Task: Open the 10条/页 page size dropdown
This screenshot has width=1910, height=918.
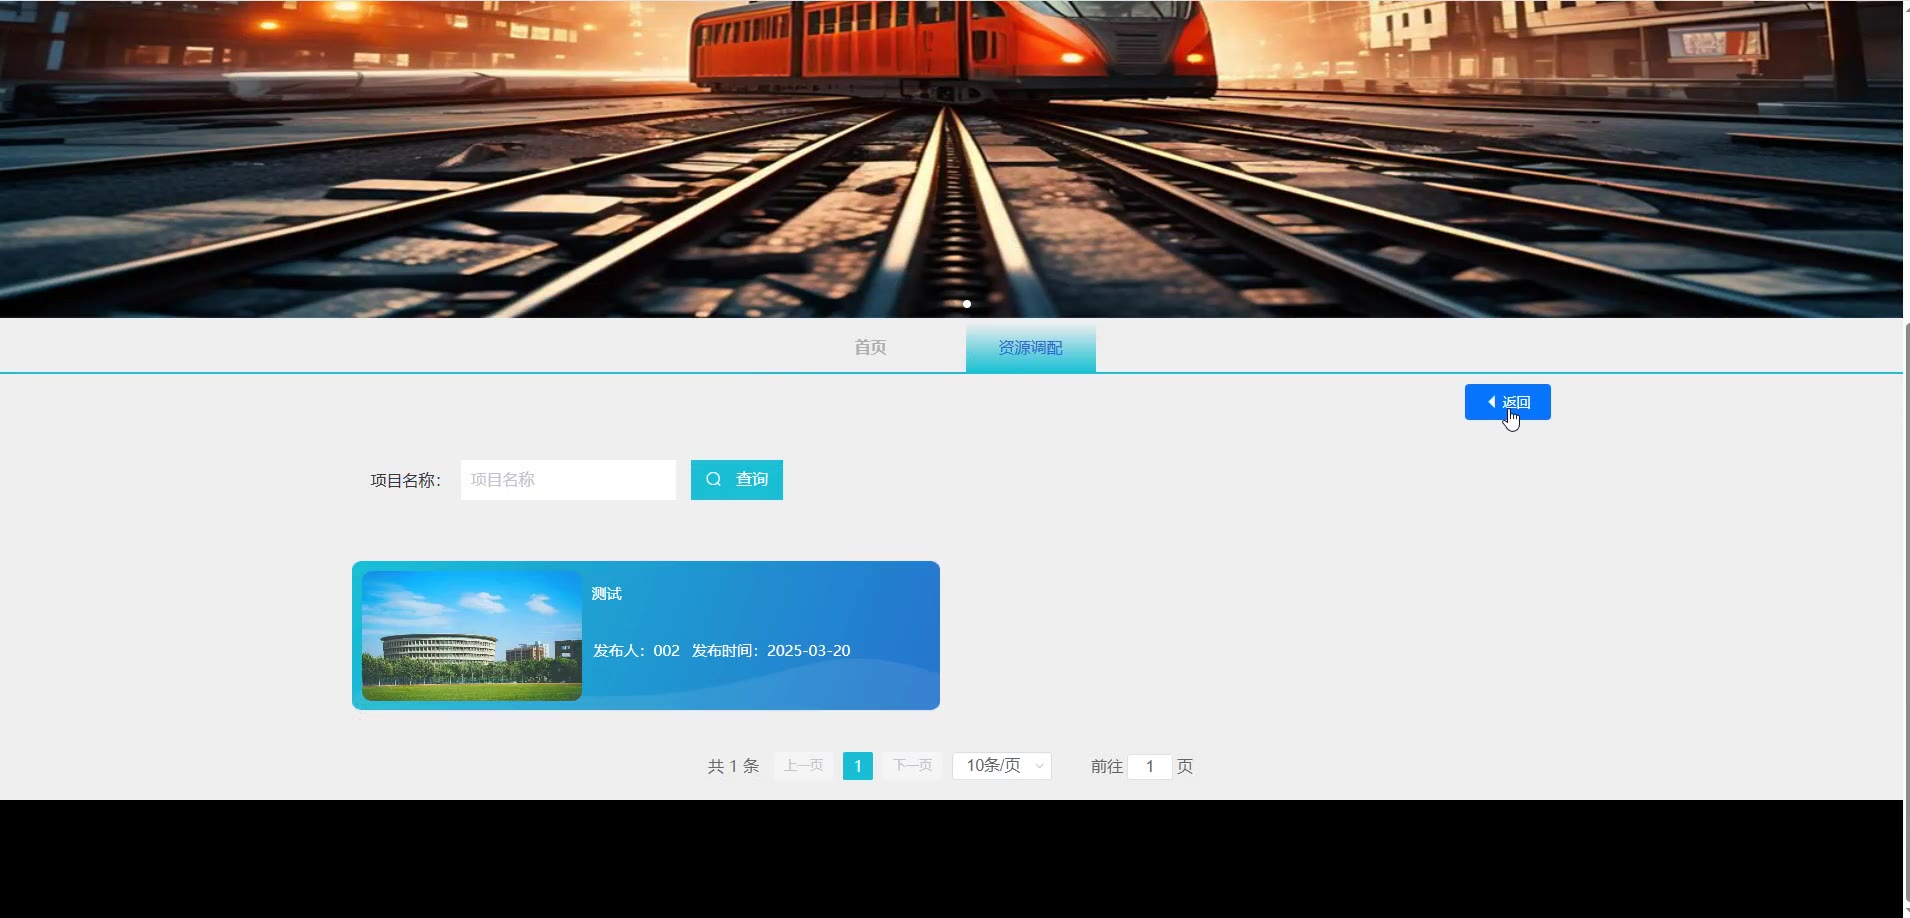Action: pyautogui.click(x=1002, y=766)
